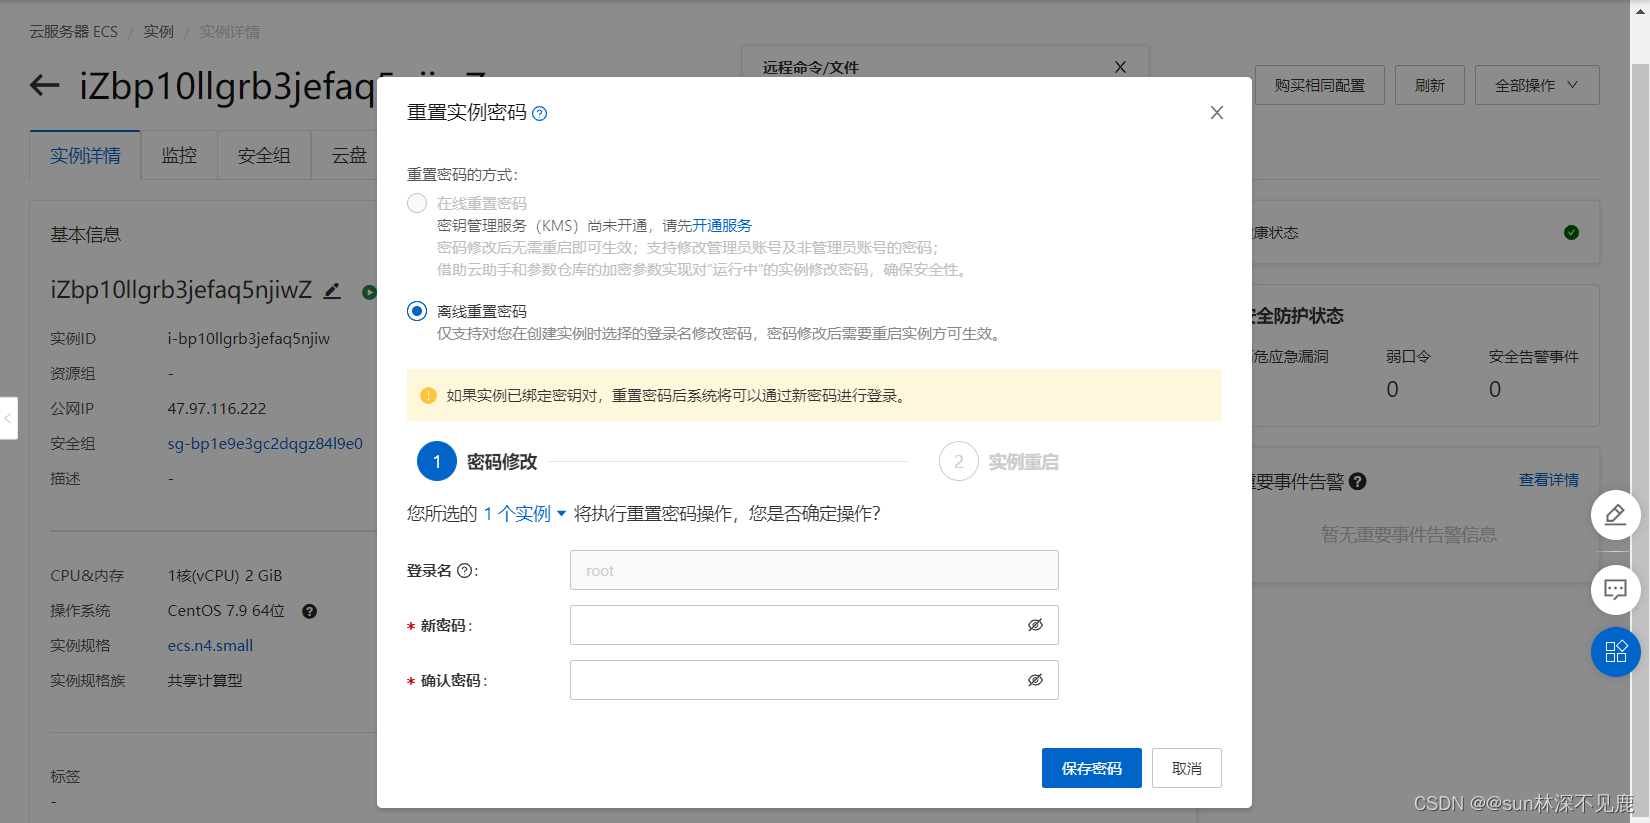This screenshot has height=823, width=1650.
Task: Click public IP 47.97.116.222 text
Action: click(x=217, y=409)
